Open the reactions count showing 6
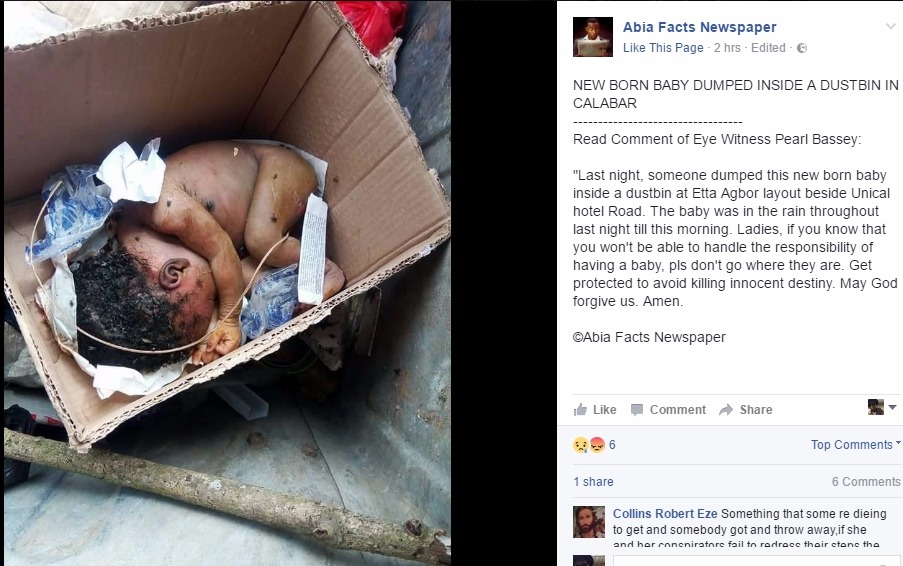Screen dimensions: 903x566 (612, 445)
